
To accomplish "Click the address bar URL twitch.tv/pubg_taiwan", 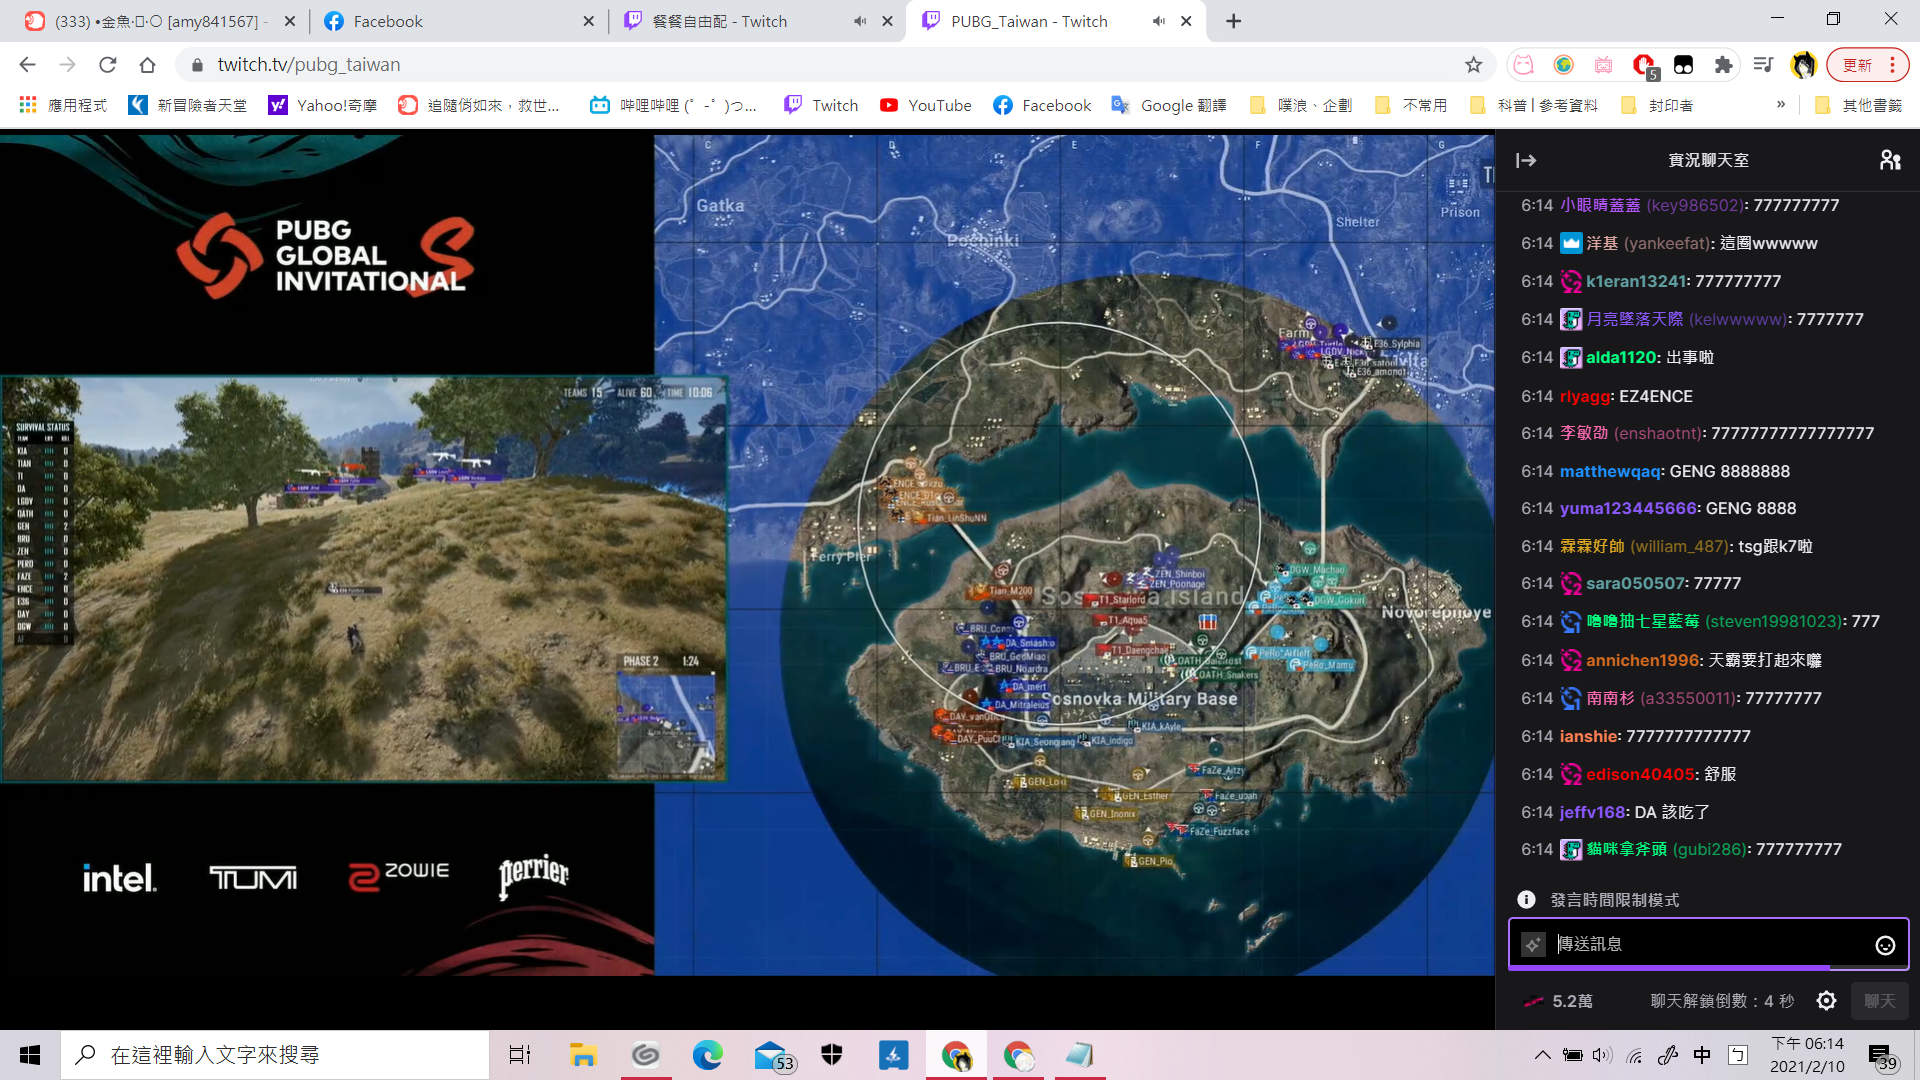I will 309,65.
